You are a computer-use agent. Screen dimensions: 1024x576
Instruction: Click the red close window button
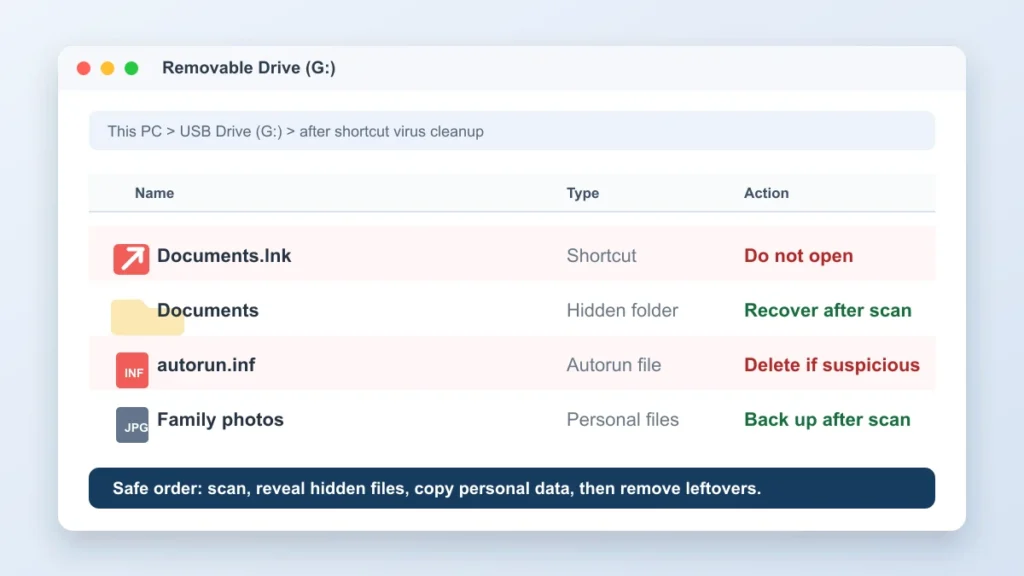pyautogui.click(x=84, y=68)
